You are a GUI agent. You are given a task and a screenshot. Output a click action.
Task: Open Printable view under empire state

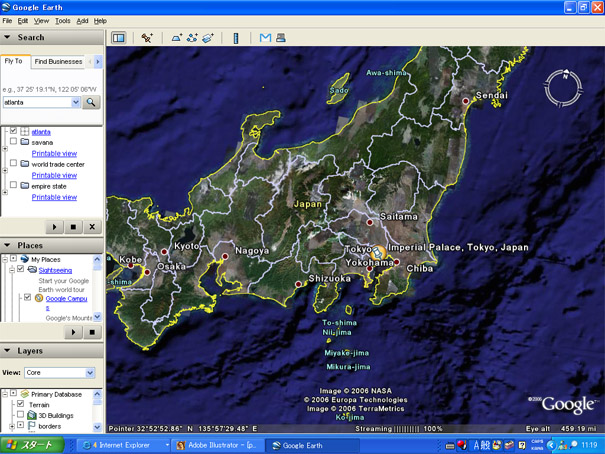(54, 197)
